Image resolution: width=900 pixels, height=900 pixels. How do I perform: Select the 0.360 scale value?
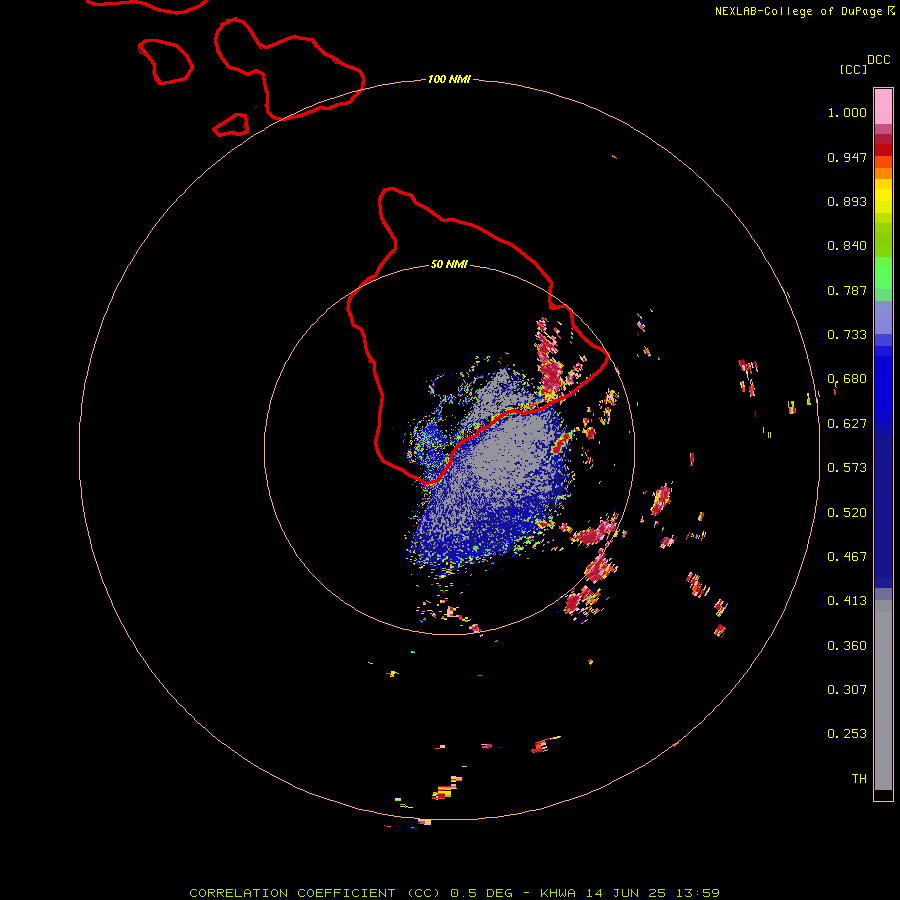click(x=847, y=646)
